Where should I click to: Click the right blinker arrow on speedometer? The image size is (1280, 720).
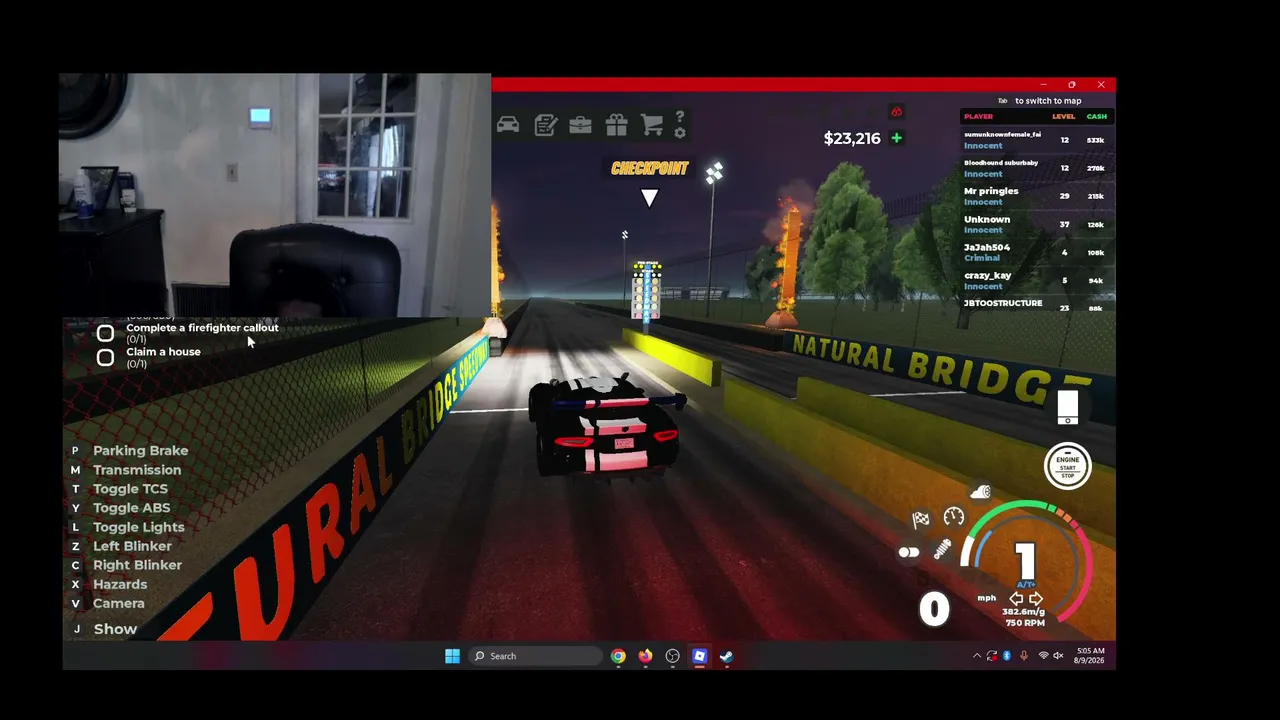[1036, 598]
